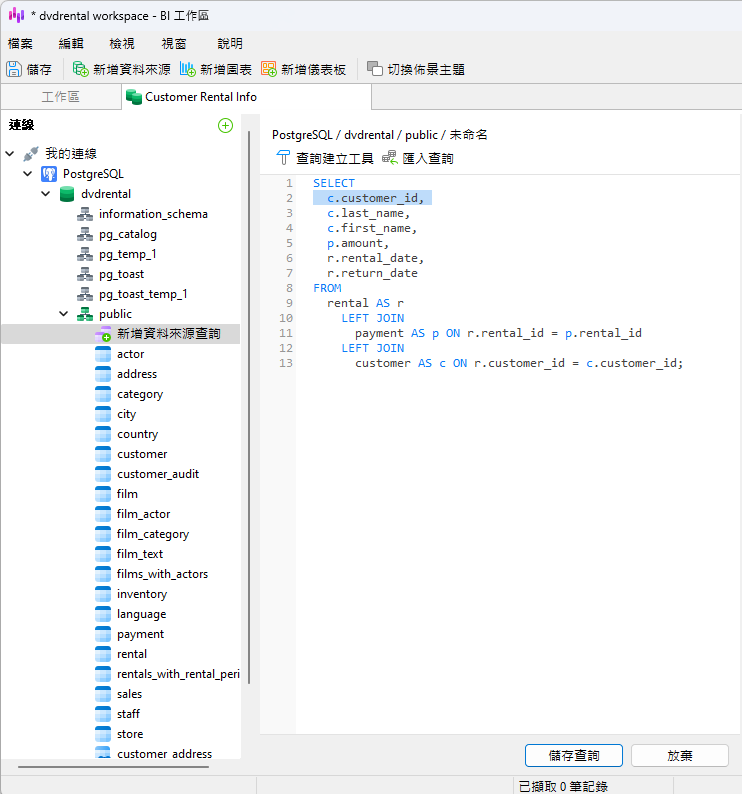Click the Import Query (匯入查詢) icon

[x=390, y=158]
